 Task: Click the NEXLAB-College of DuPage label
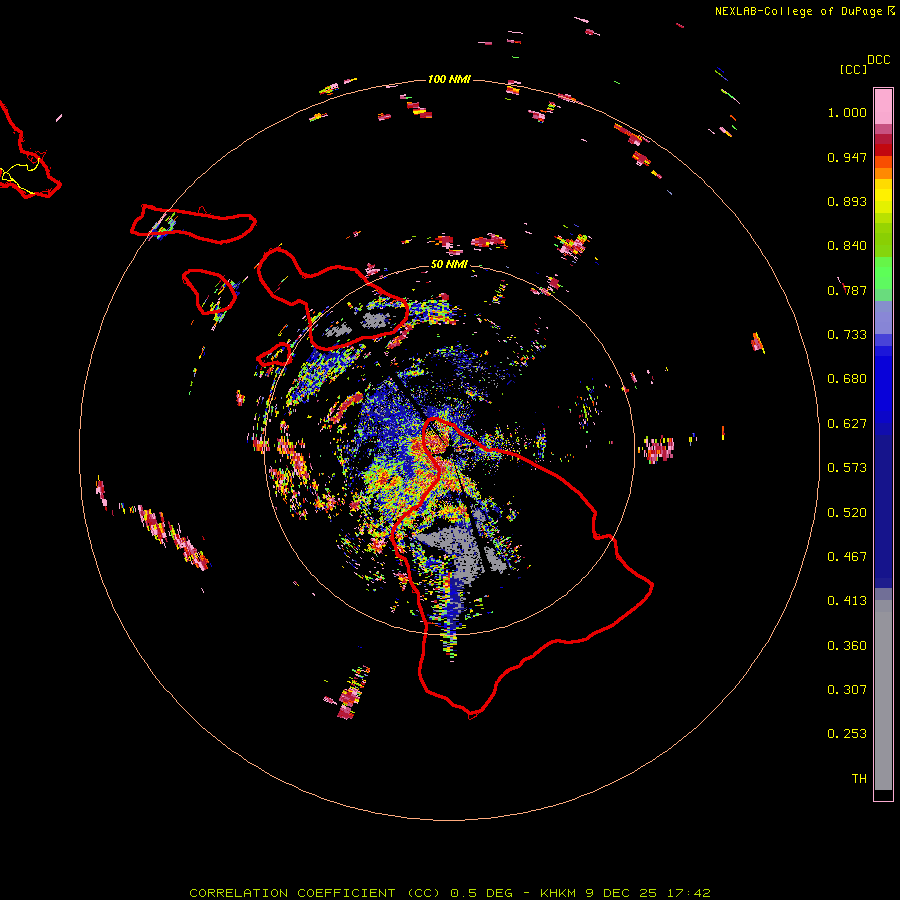pos(798,11)
